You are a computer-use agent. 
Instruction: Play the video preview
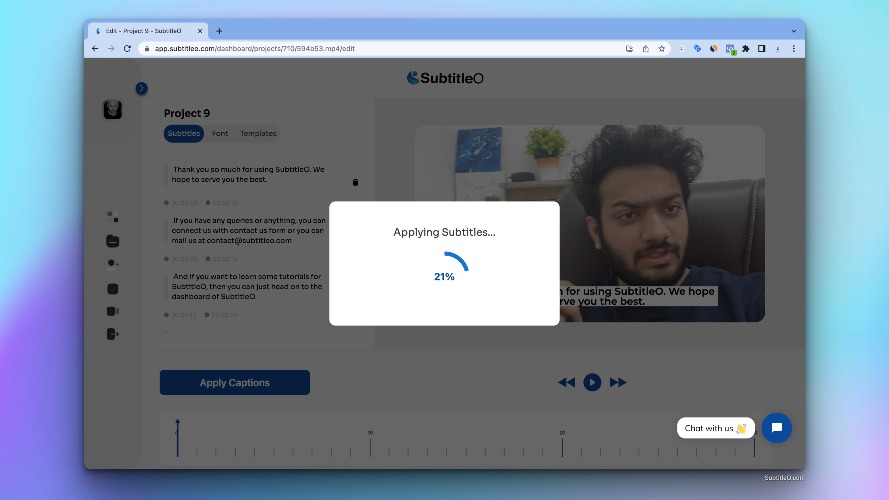(x=592, y=382)
